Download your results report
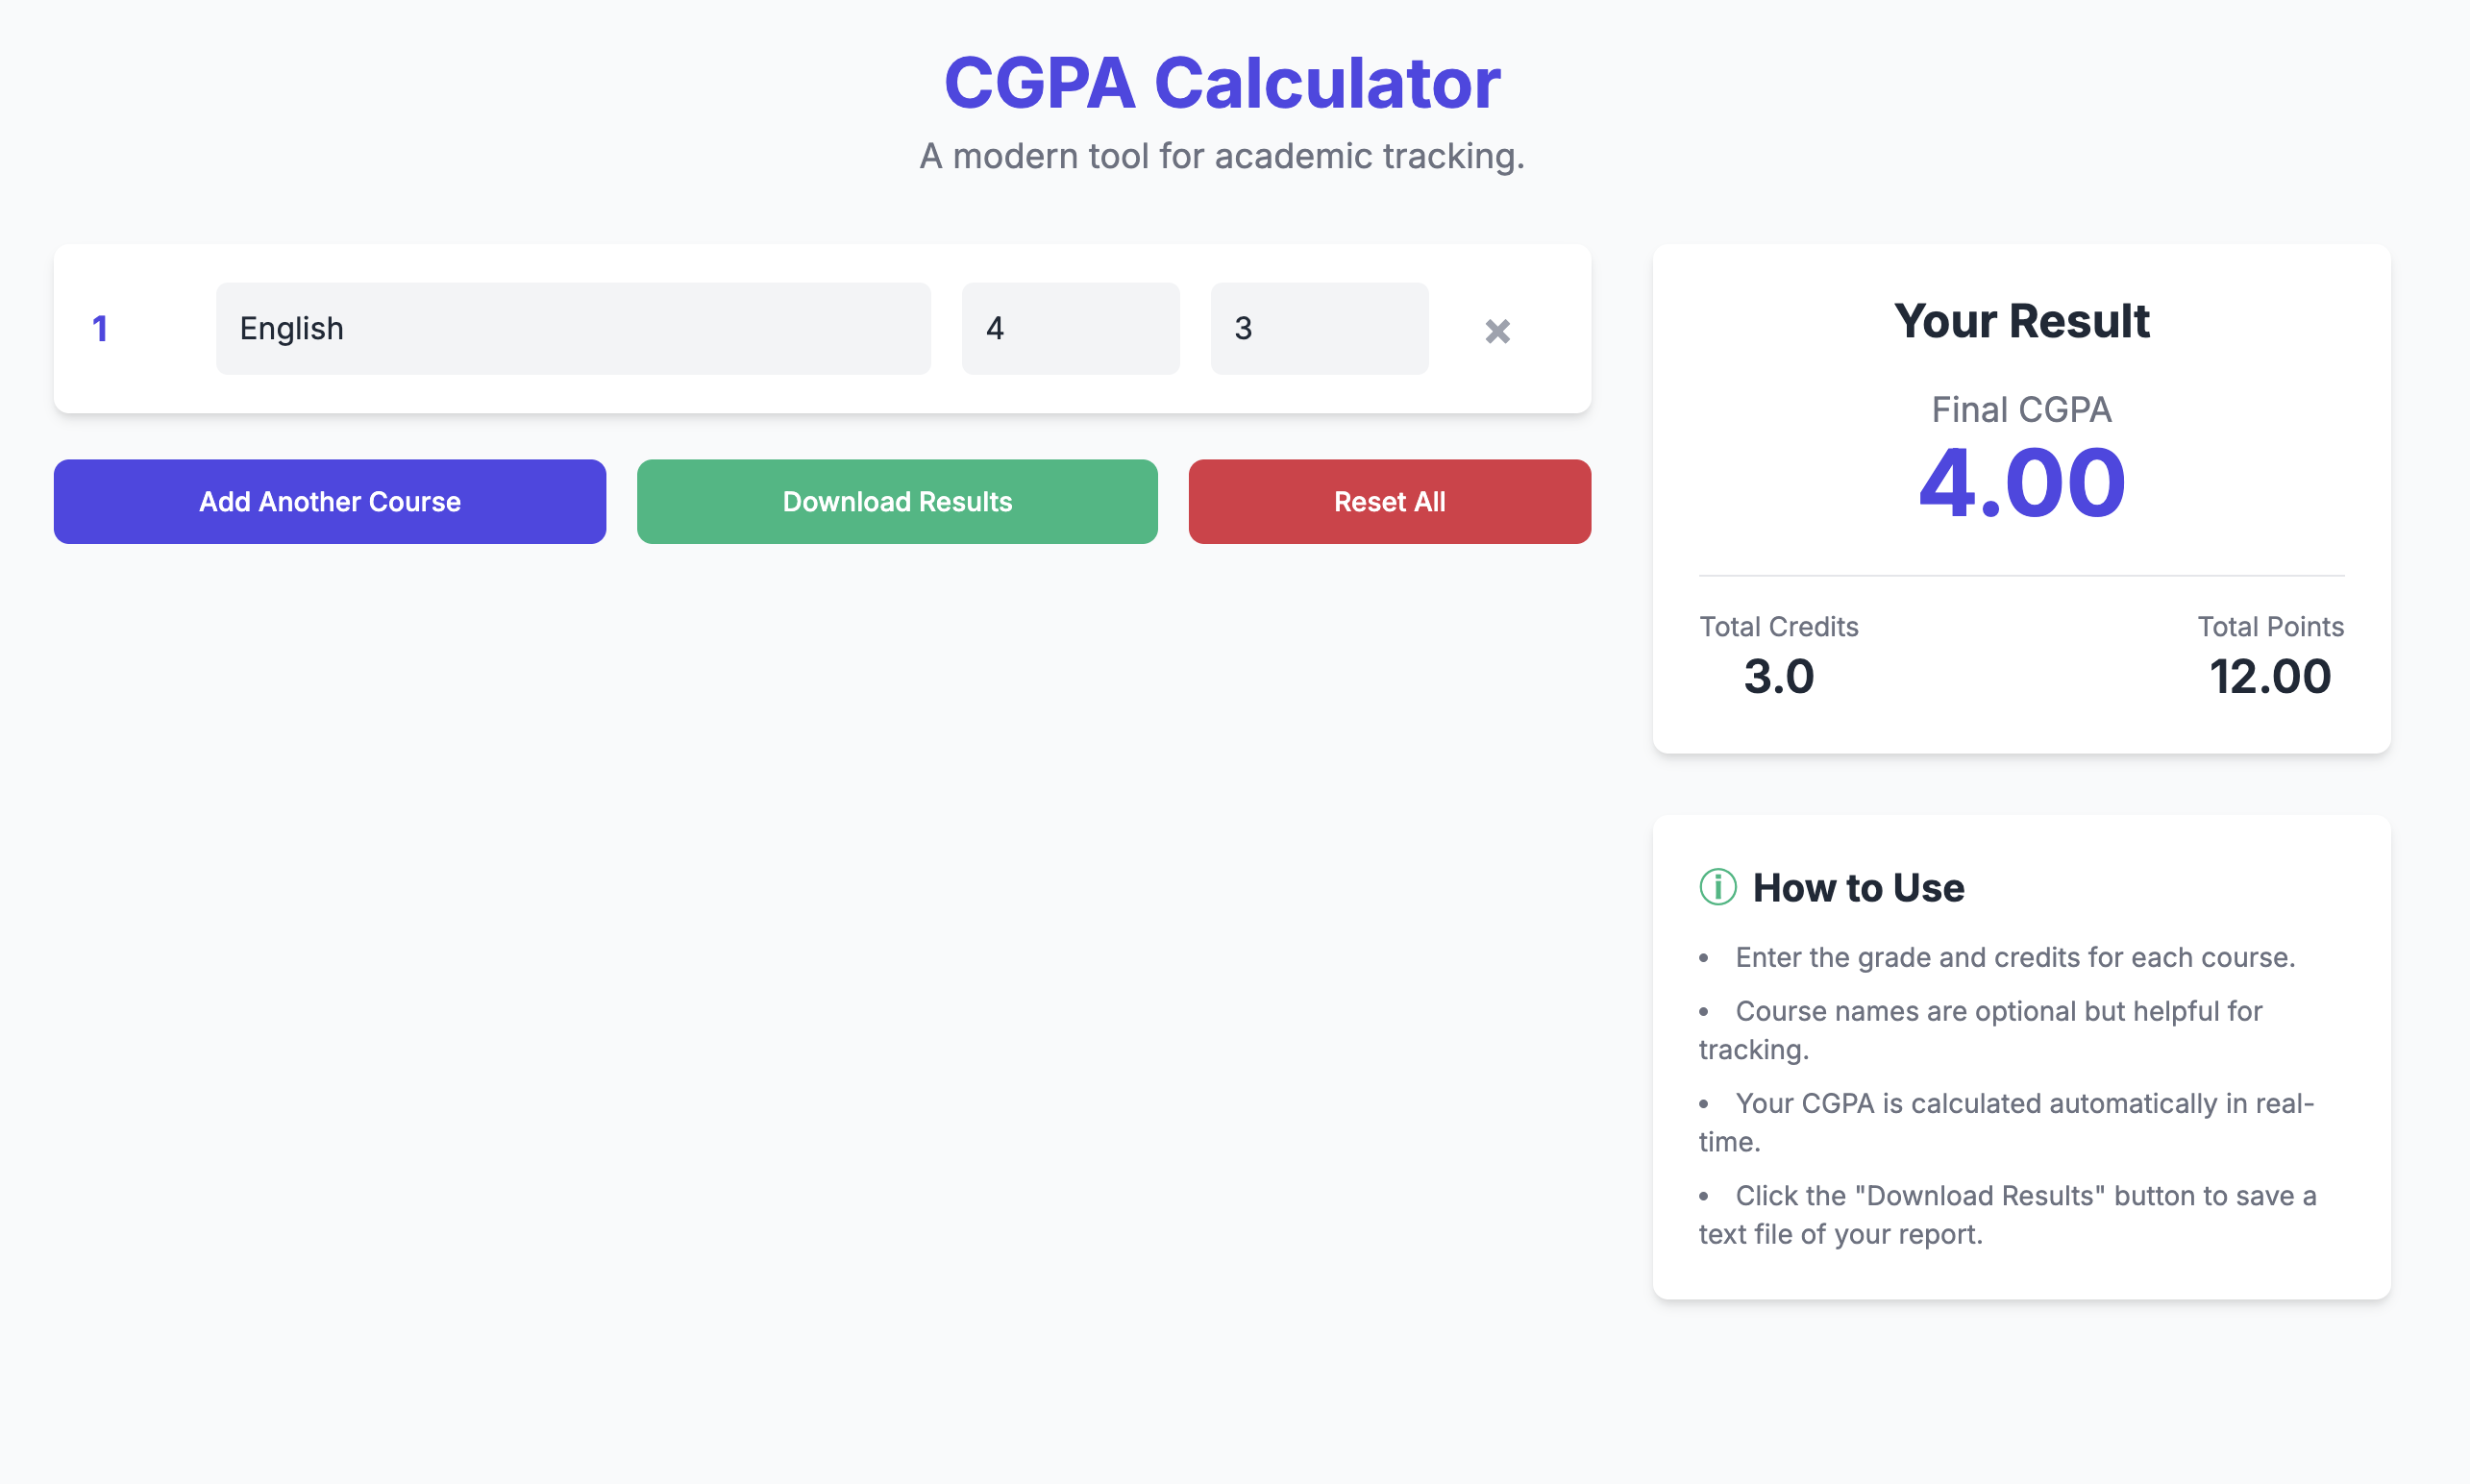 pos(896,501)
